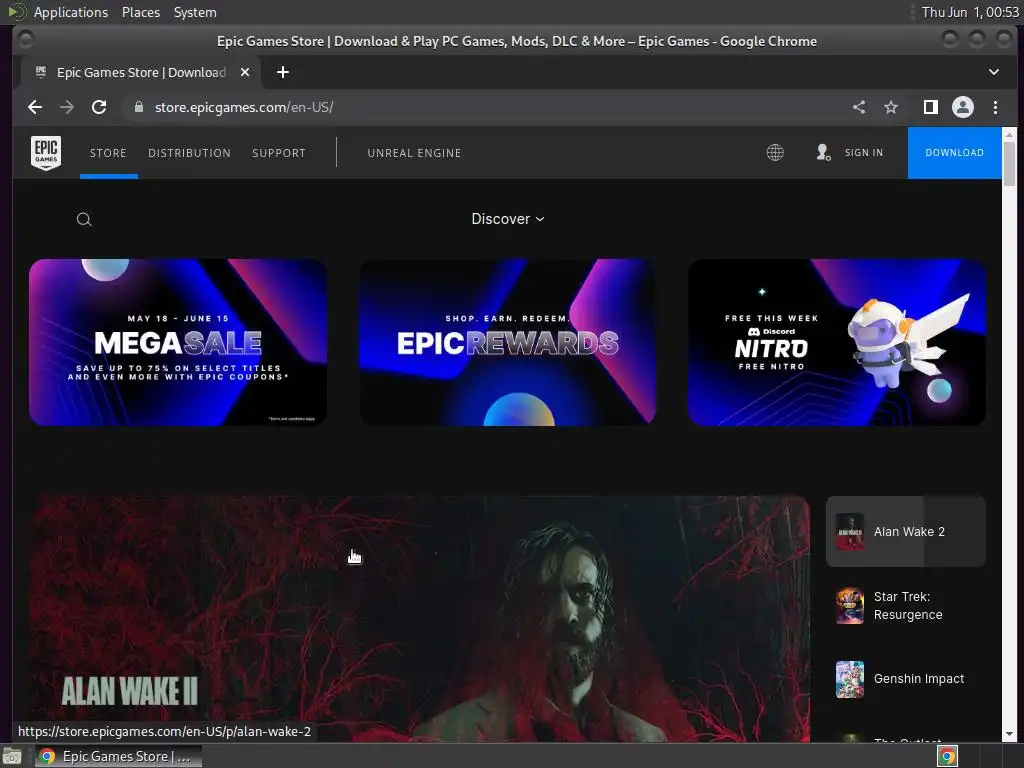Close the Epic Games Store tab
Viewport: 1024px width, 768px height.
pos(245,72)
